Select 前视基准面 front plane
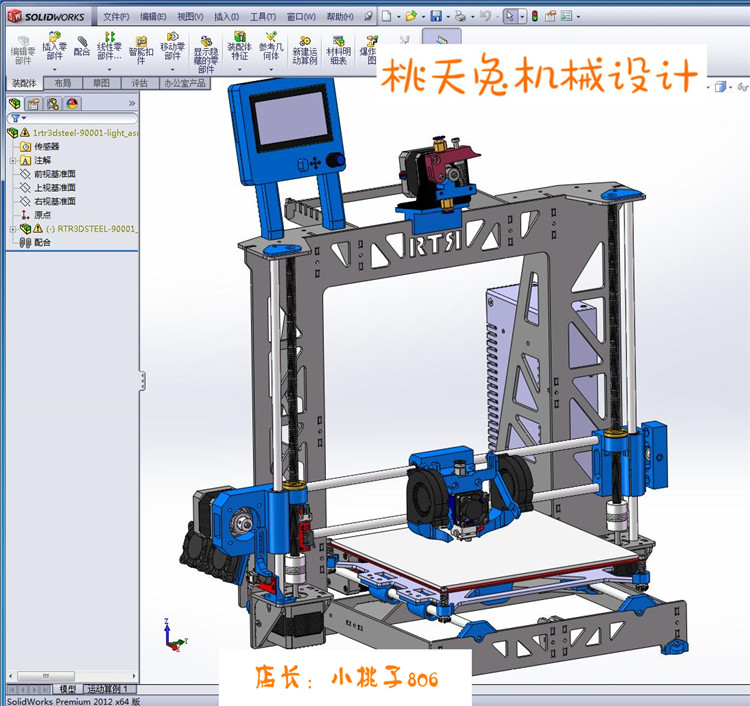This screenshot has height=706, width=750. click(55, 174)
